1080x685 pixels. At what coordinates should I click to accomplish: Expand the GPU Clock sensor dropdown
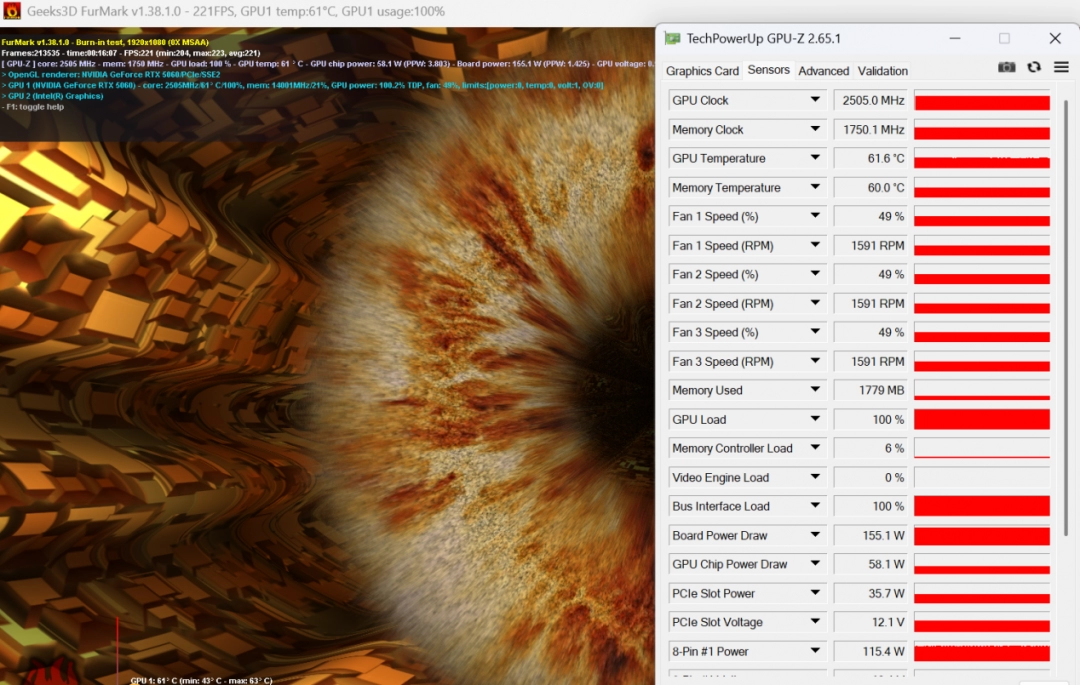click(815, 101)
